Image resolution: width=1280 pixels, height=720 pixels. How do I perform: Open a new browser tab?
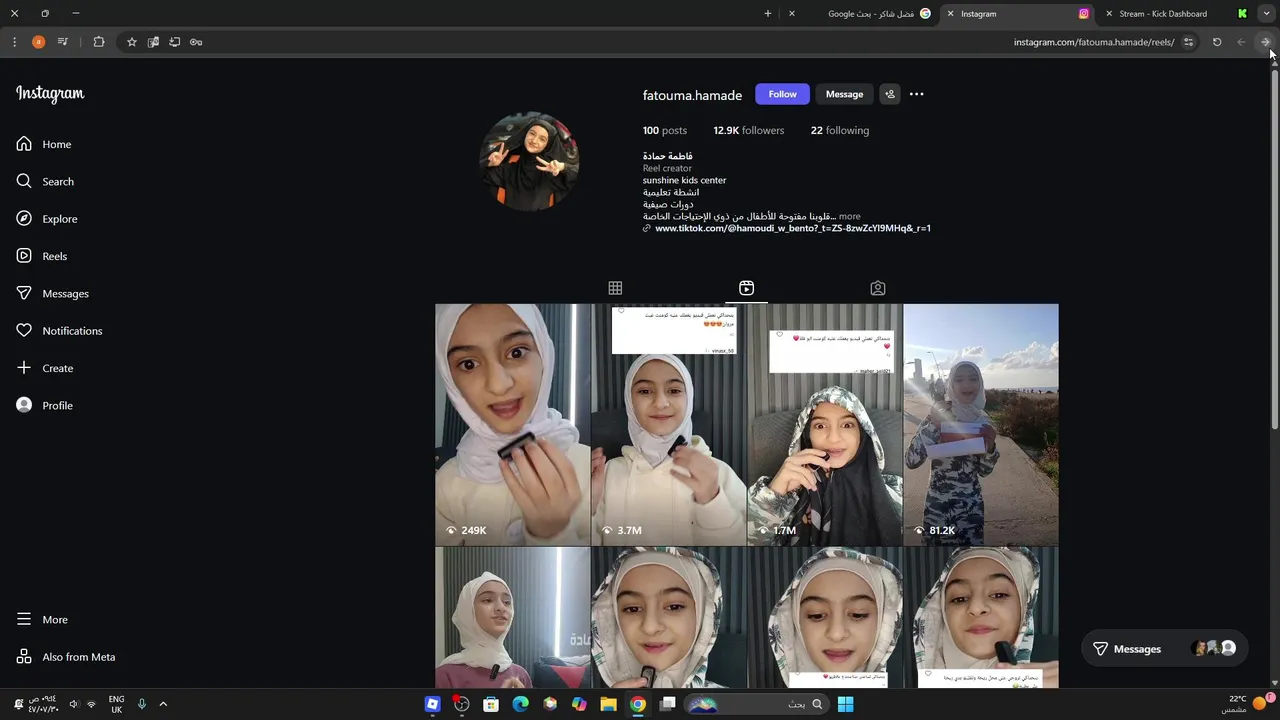[767, 14]
